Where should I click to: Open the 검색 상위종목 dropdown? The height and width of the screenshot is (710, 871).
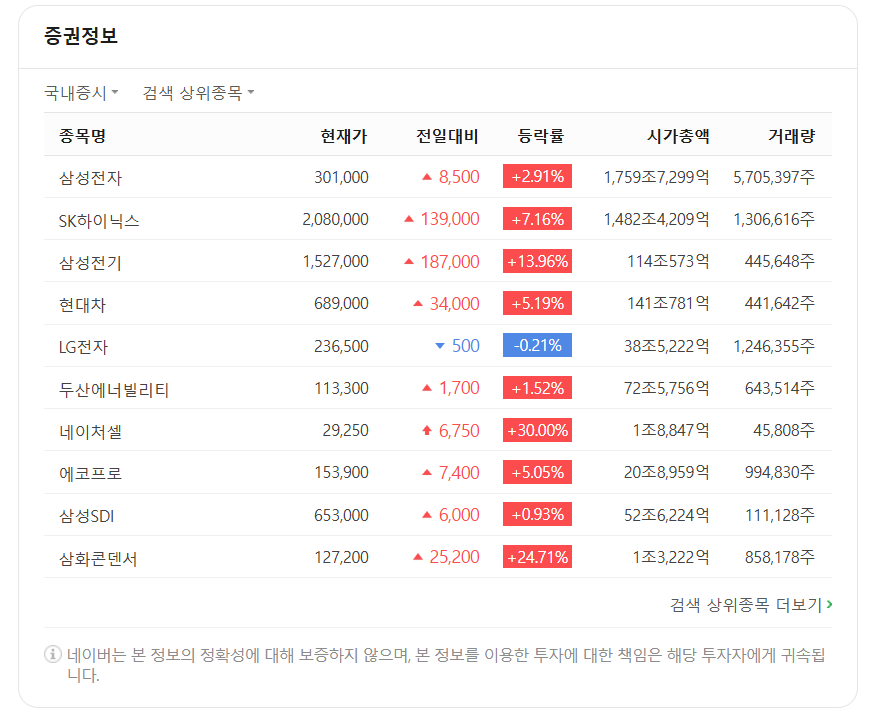(x=198, y=92)
